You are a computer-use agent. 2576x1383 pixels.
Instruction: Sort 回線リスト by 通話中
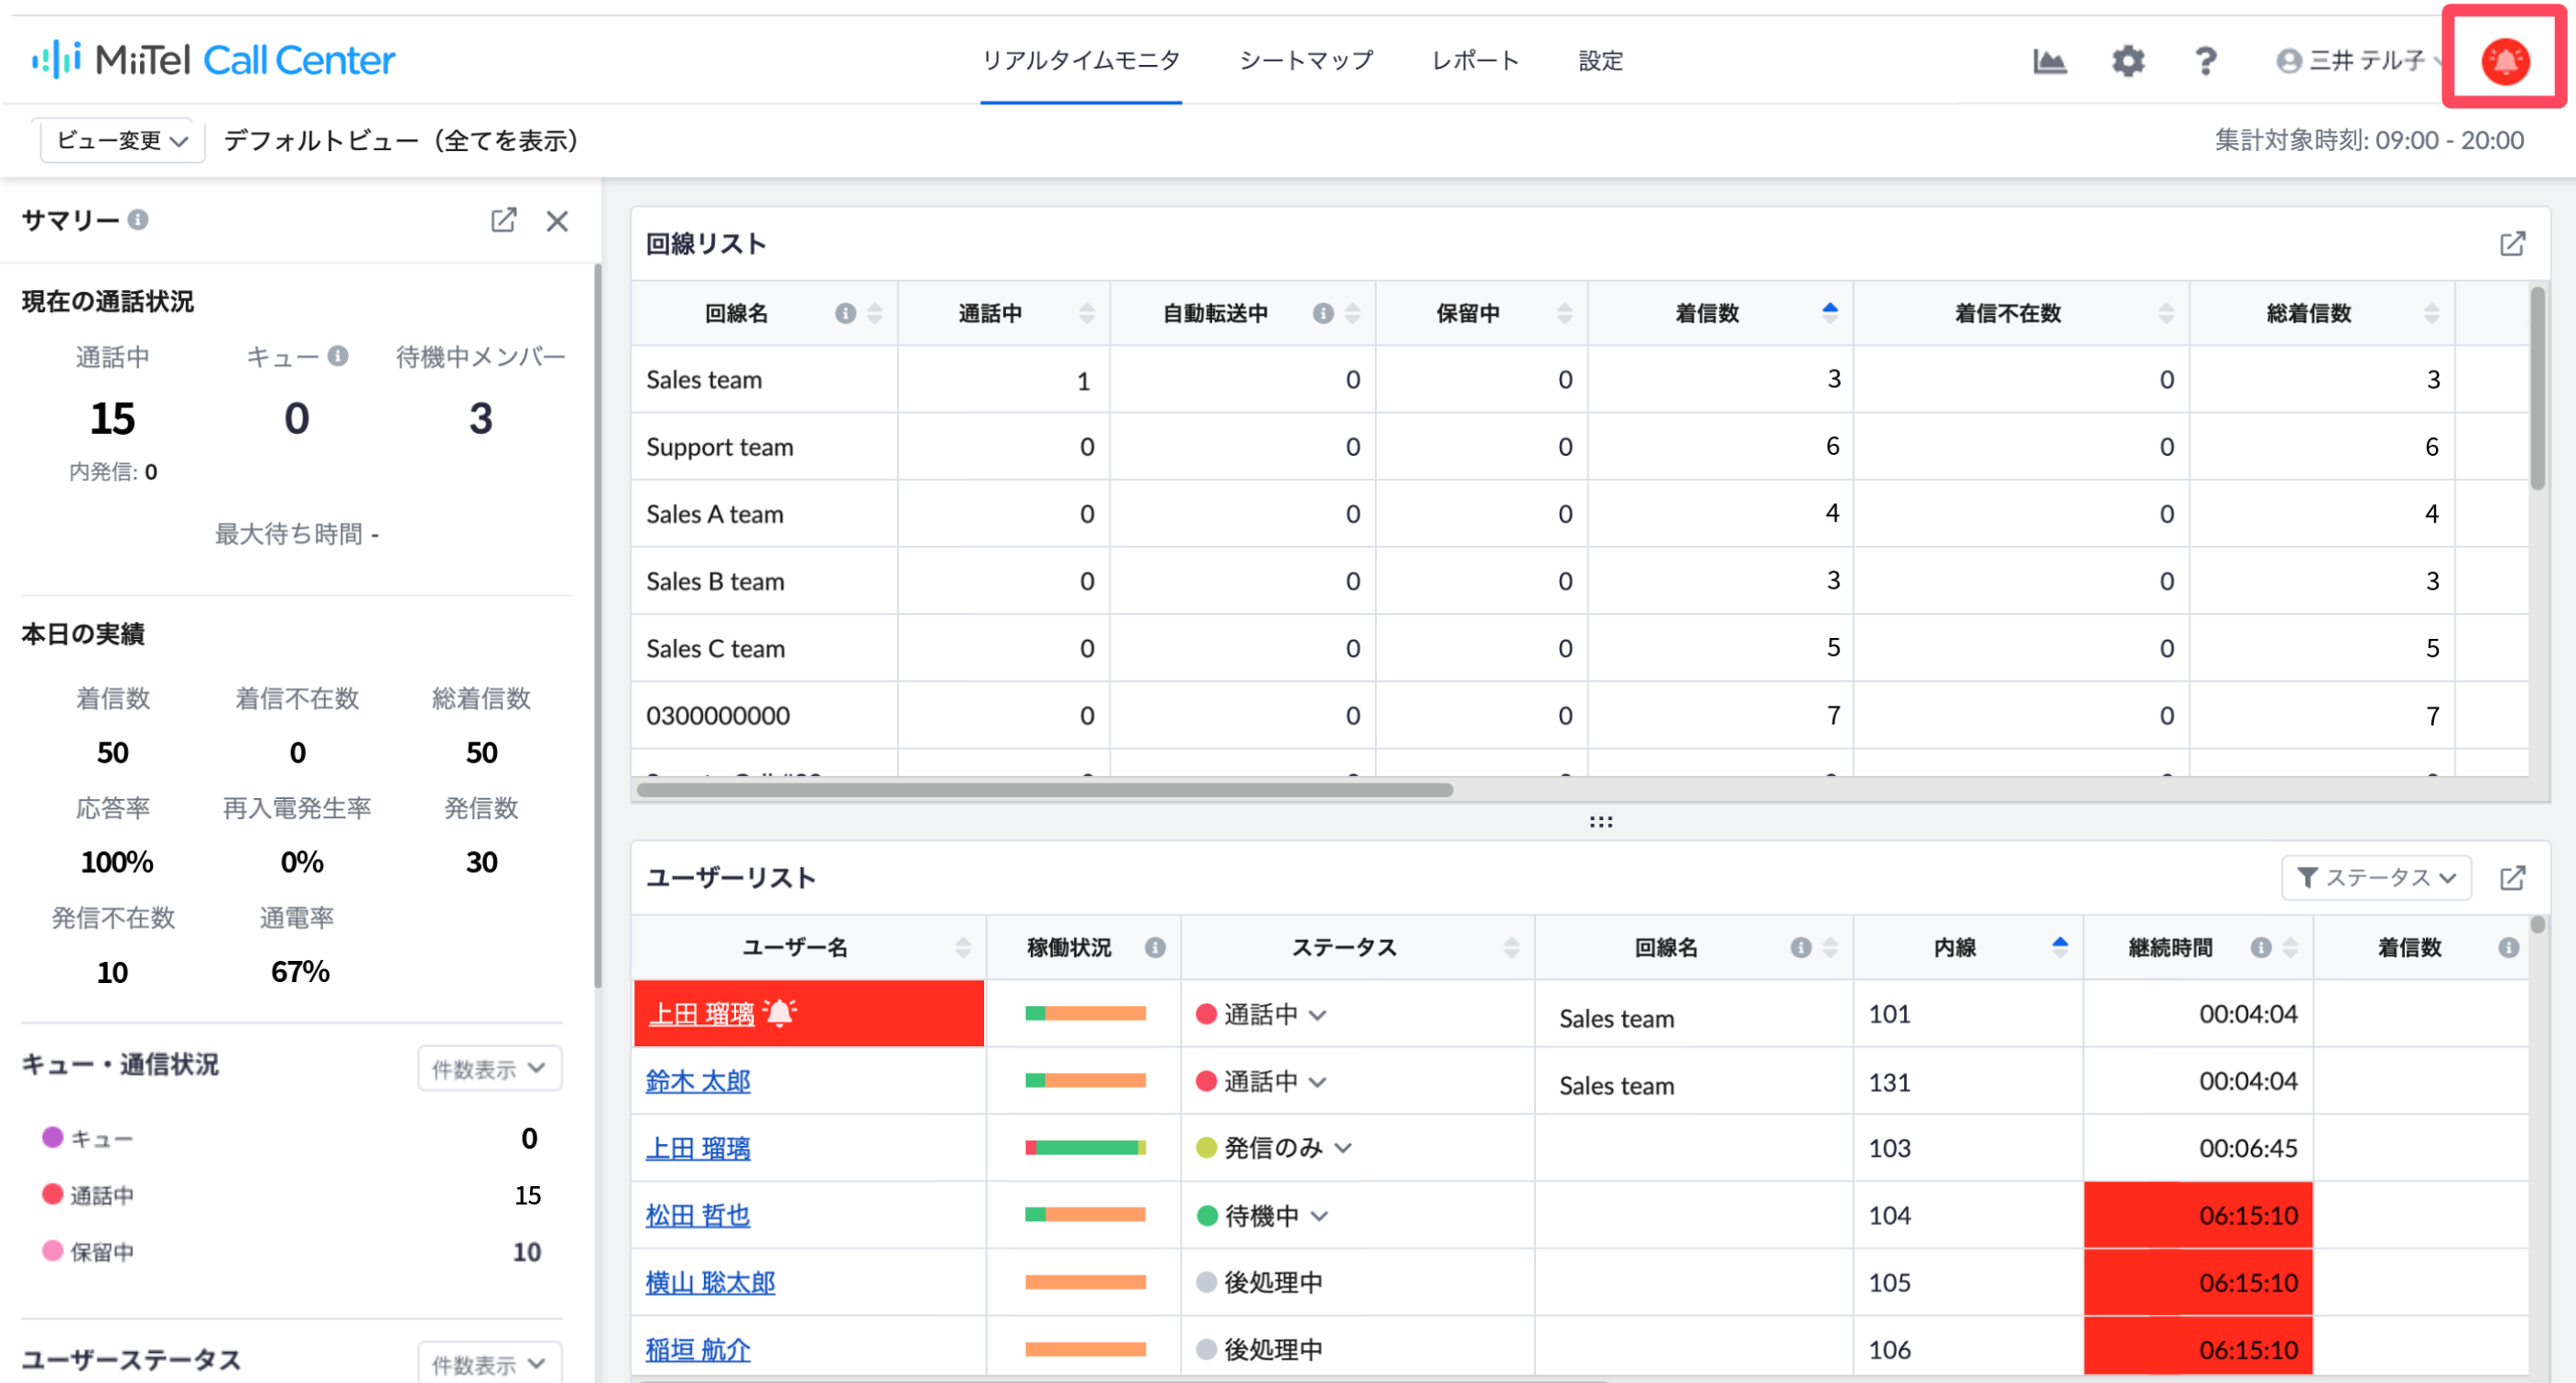tap(1087, 313)
